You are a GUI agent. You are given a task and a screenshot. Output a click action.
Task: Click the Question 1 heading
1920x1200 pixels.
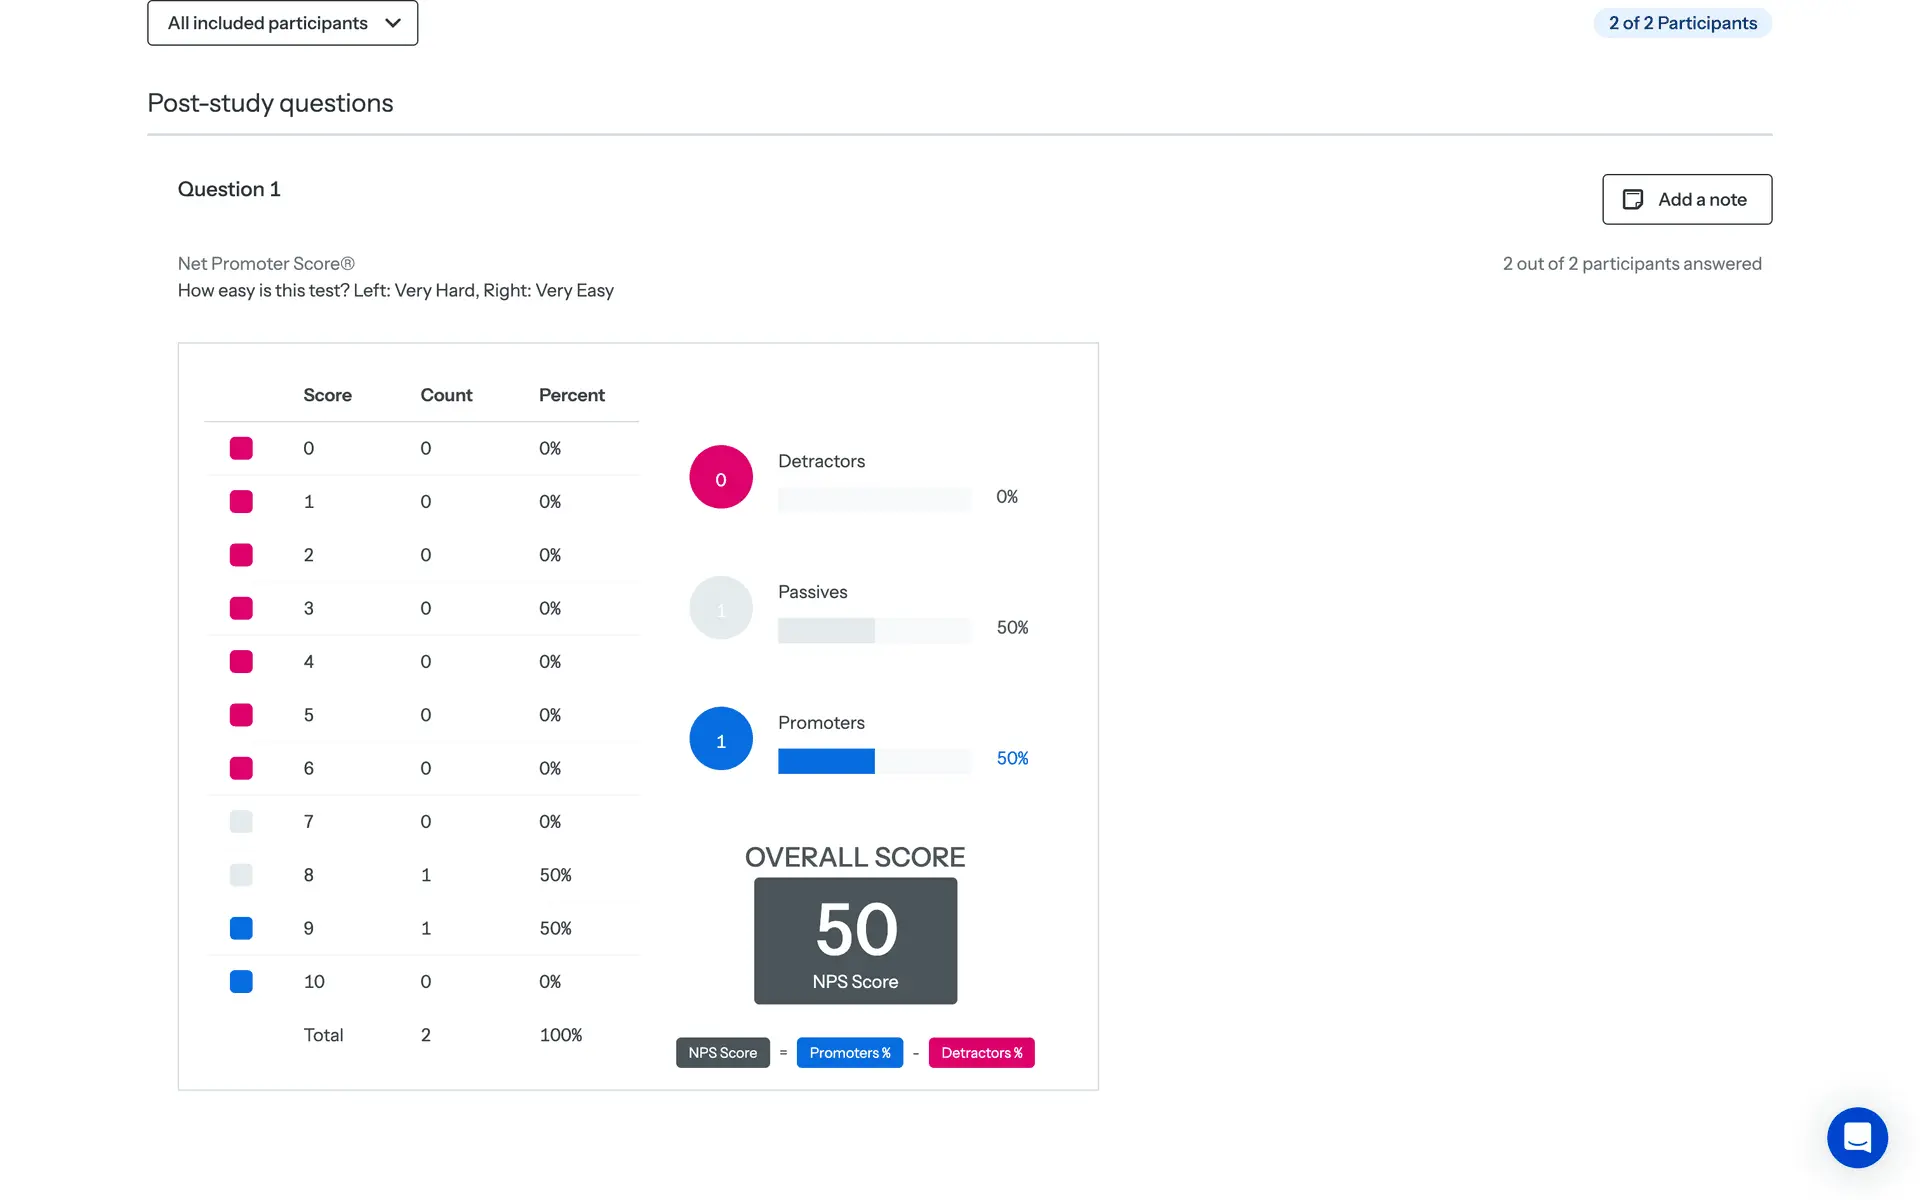(229, 189)
